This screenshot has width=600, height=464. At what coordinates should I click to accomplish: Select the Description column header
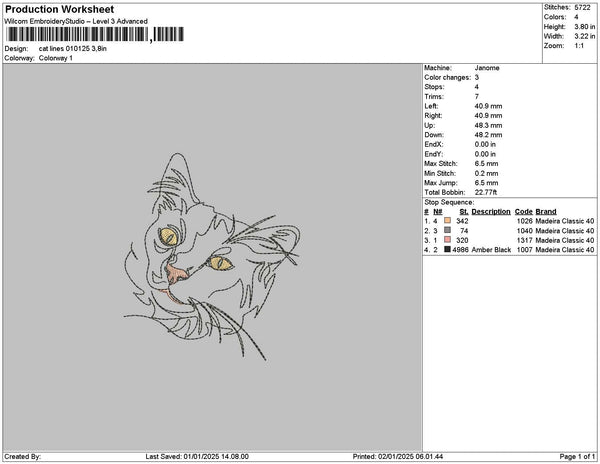[x=491, y=211]
